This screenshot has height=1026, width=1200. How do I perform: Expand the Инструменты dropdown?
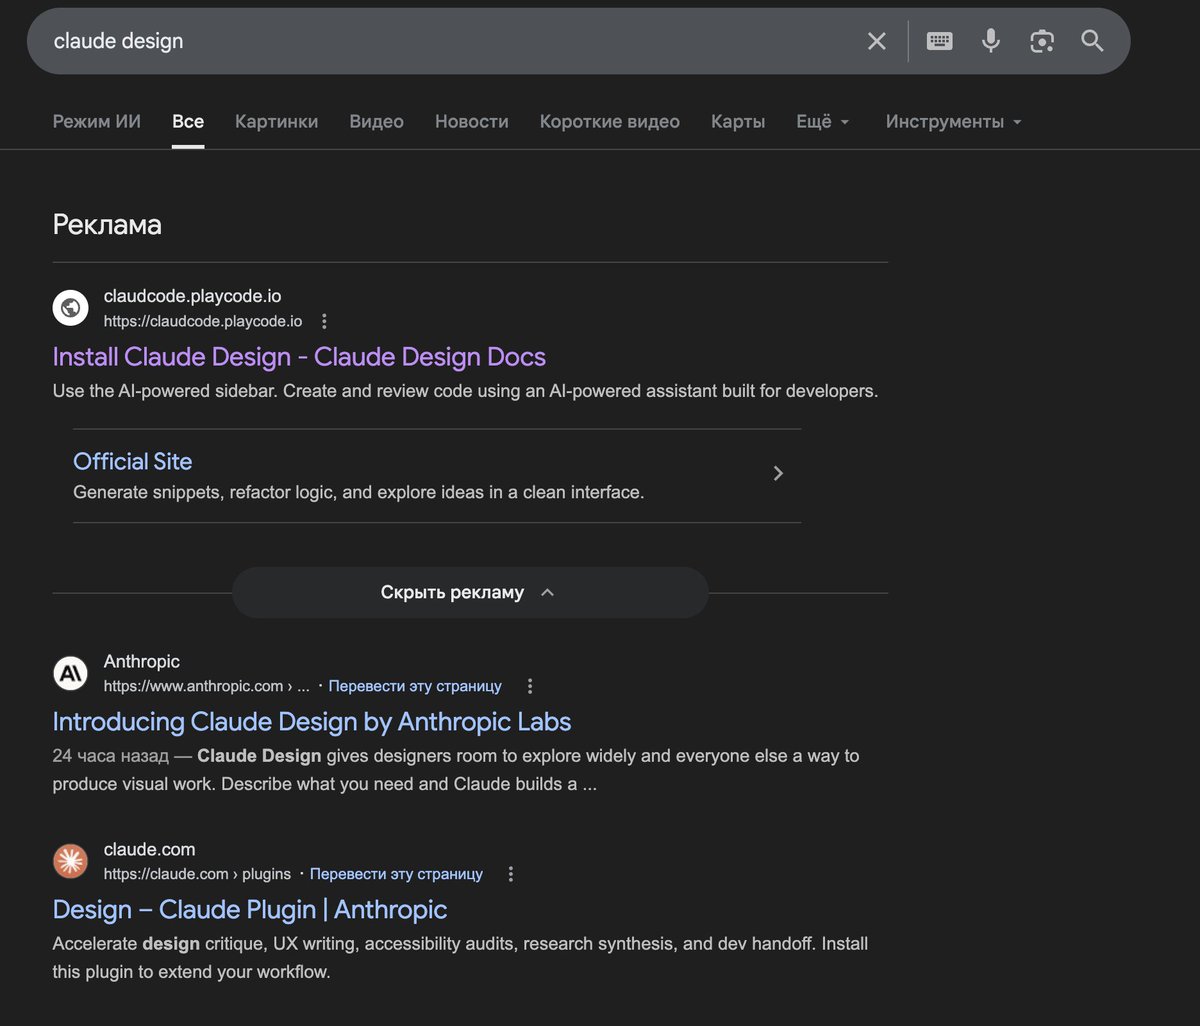pyautogui.click(x=954, y=121)
